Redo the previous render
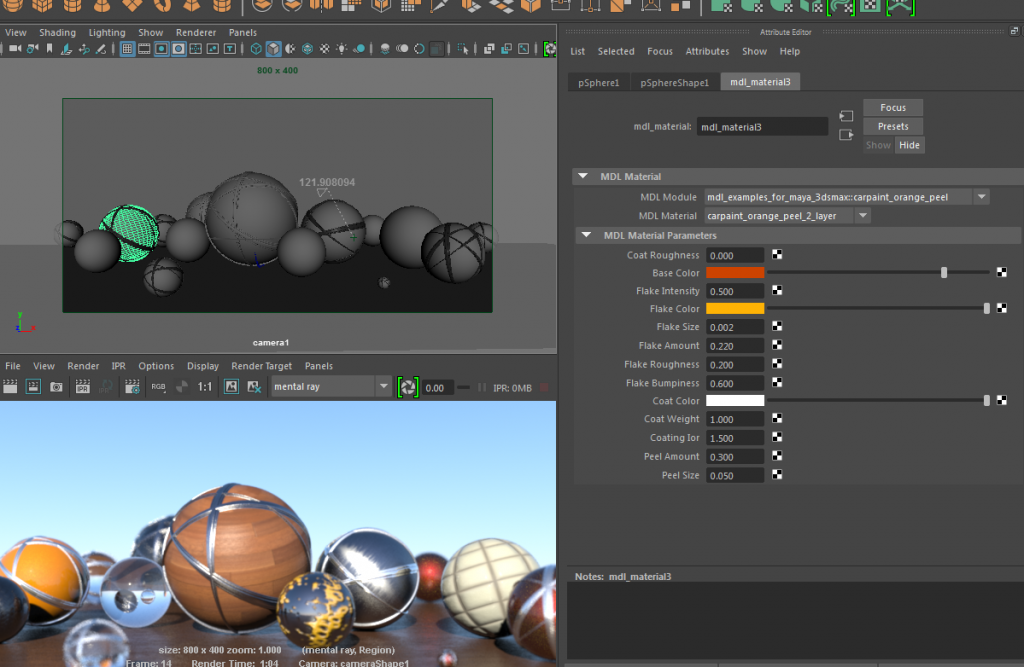1024x667 pixels. coord(34,385)
